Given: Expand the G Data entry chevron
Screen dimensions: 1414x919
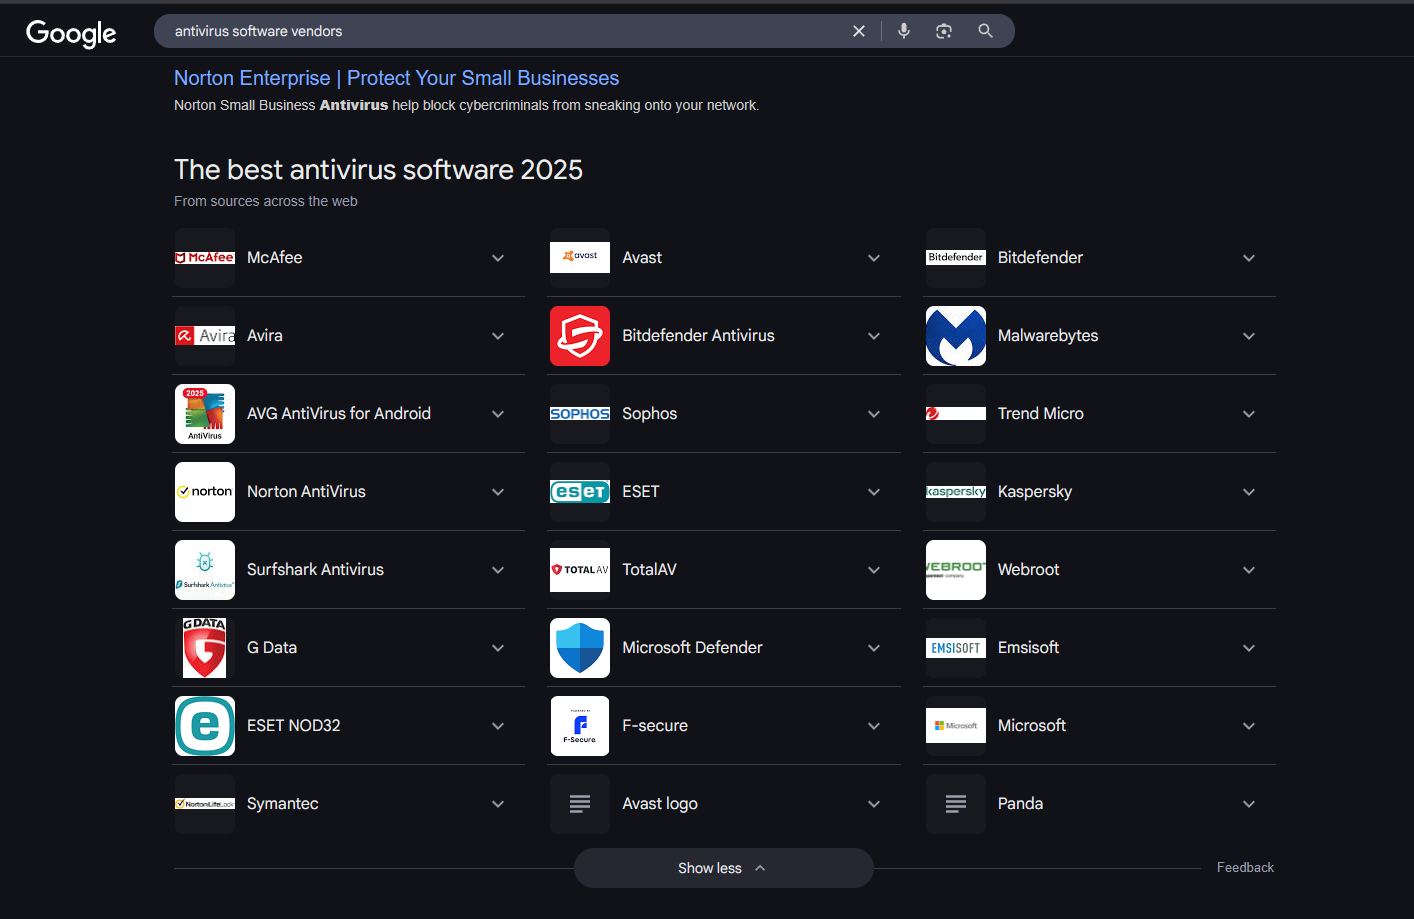Looking at the screenshot, I should pyautogui.click(x=498, y=648).
